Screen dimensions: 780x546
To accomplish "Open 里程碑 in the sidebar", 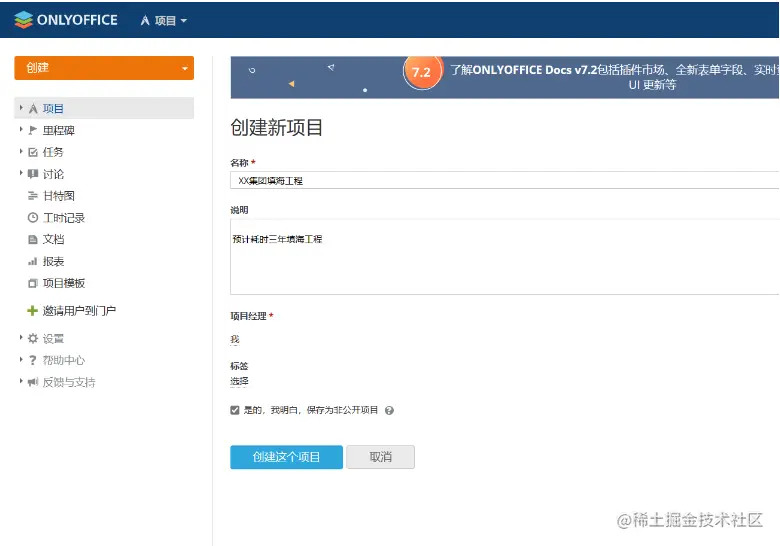I will pos(59,130).
